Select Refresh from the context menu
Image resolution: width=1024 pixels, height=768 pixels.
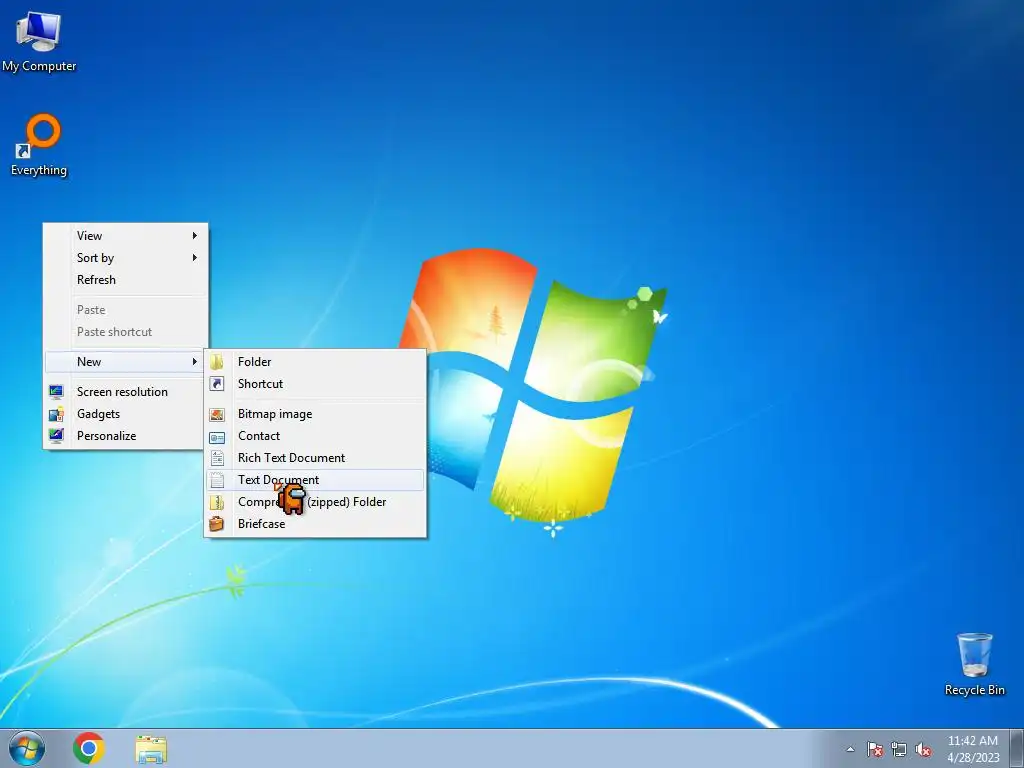pos(125,280)
